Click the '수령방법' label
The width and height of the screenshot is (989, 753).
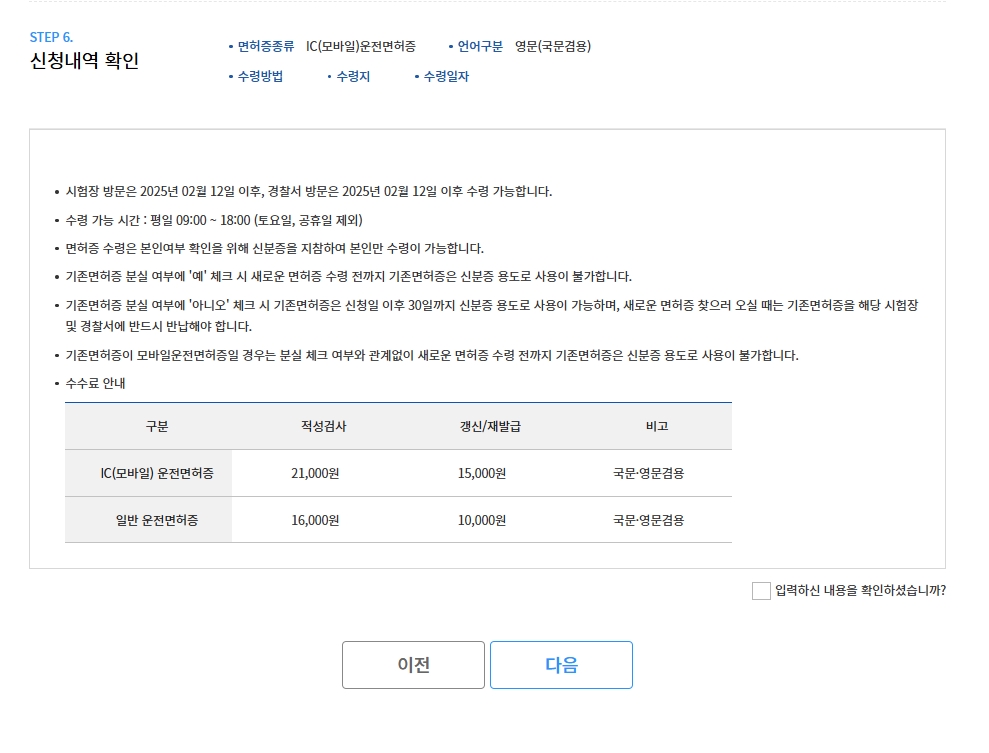tap(260, 76)
